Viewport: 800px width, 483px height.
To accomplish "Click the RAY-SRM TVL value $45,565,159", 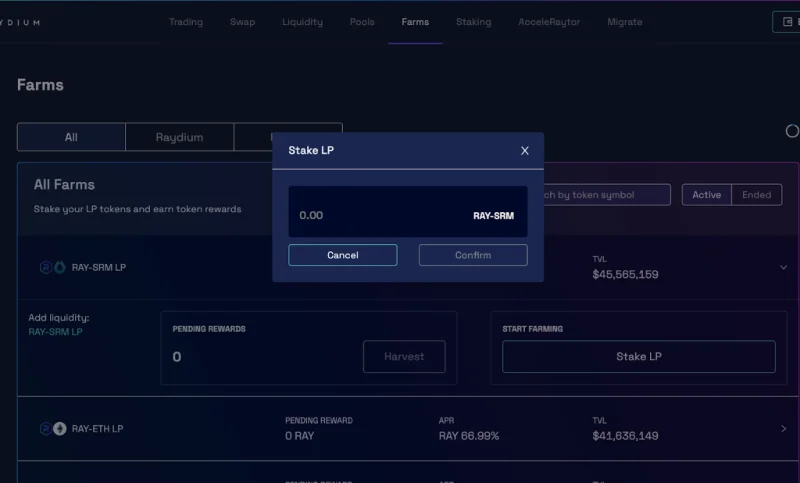I will tap(625, 274).
